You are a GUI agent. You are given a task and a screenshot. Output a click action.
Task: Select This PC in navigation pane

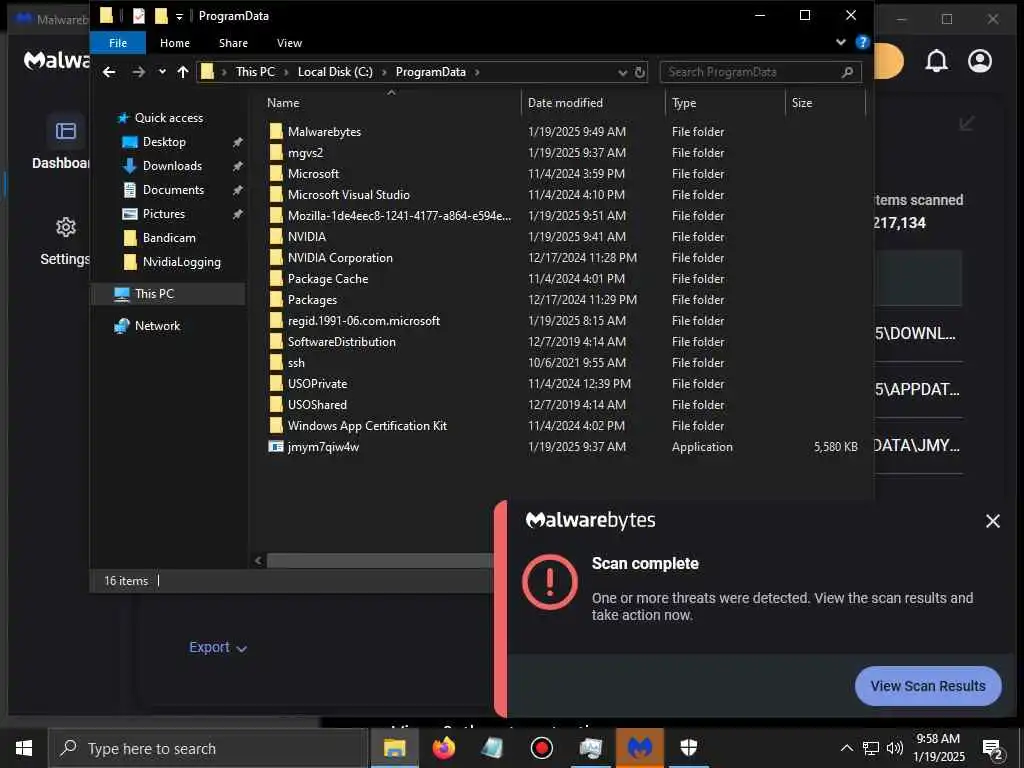(x=154, y=294)
